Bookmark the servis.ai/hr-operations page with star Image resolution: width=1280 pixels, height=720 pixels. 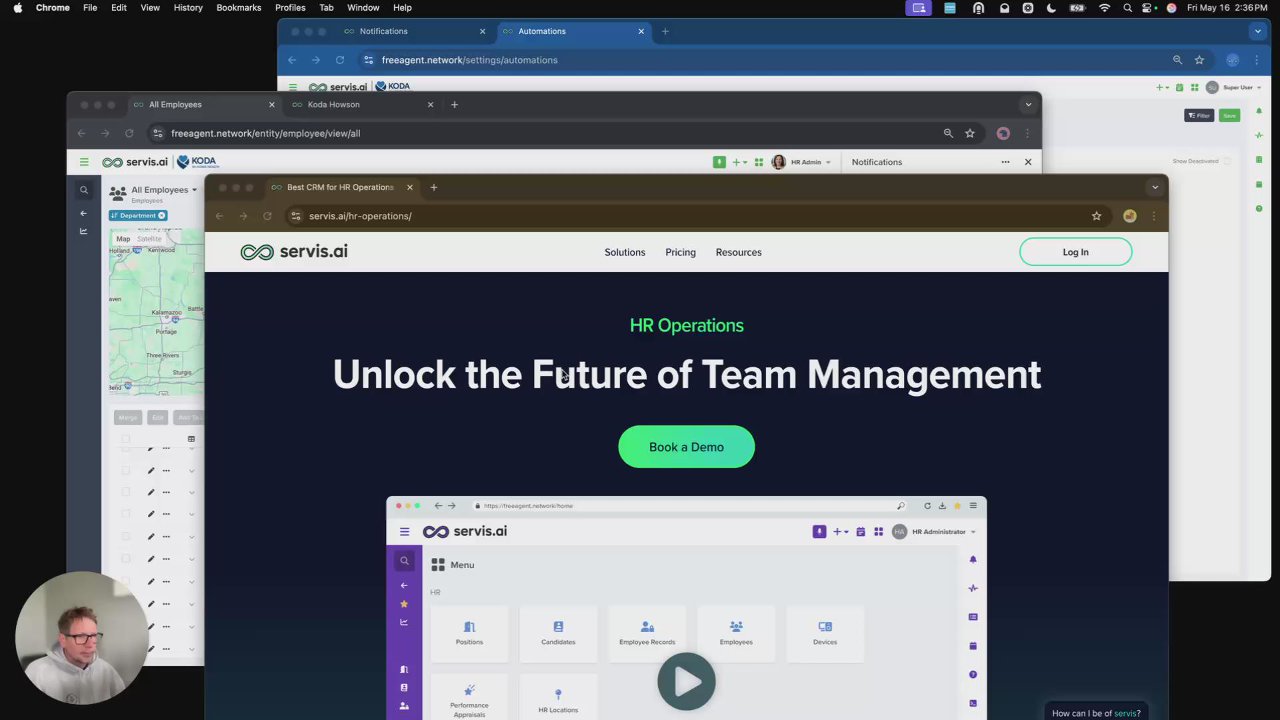click(x=1096, y=216)
